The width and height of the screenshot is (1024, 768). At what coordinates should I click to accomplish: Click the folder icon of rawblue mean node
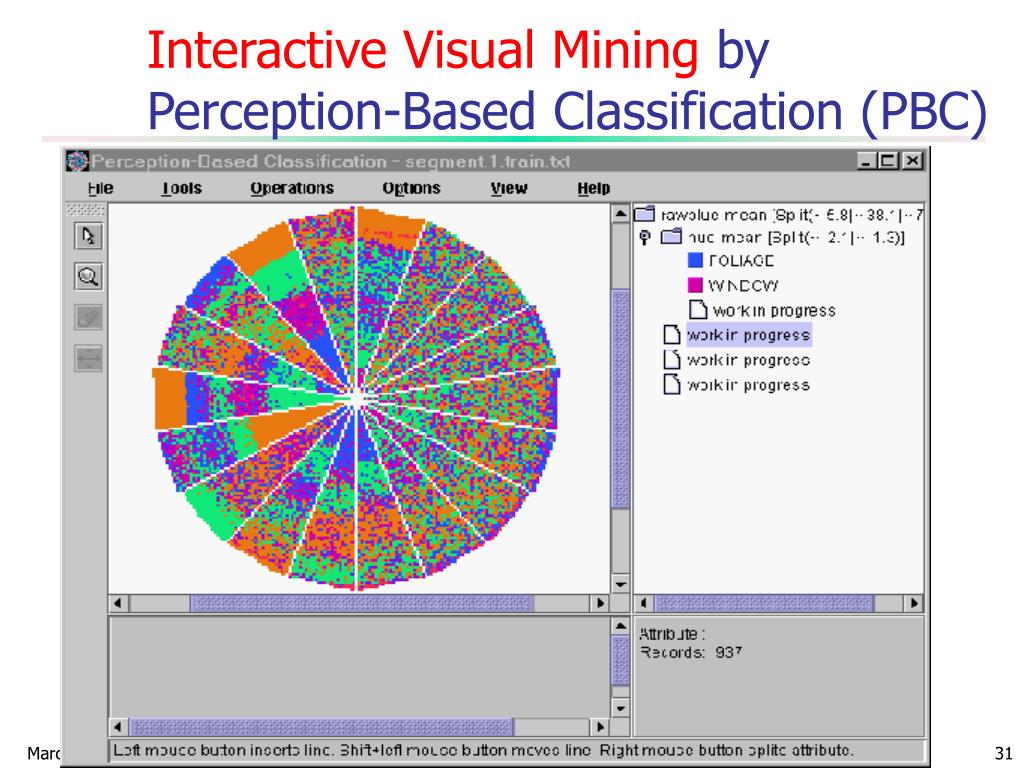tap(645, 214)
